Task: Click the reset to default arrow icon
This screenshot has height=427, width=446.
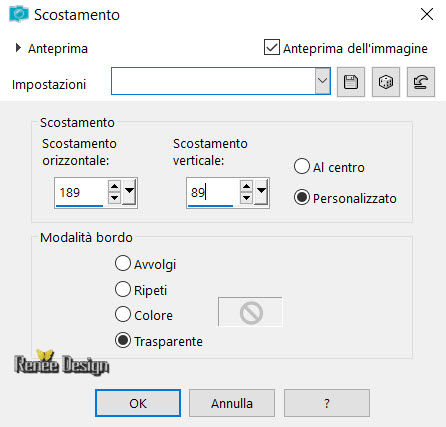Action: tap(421, 82)
